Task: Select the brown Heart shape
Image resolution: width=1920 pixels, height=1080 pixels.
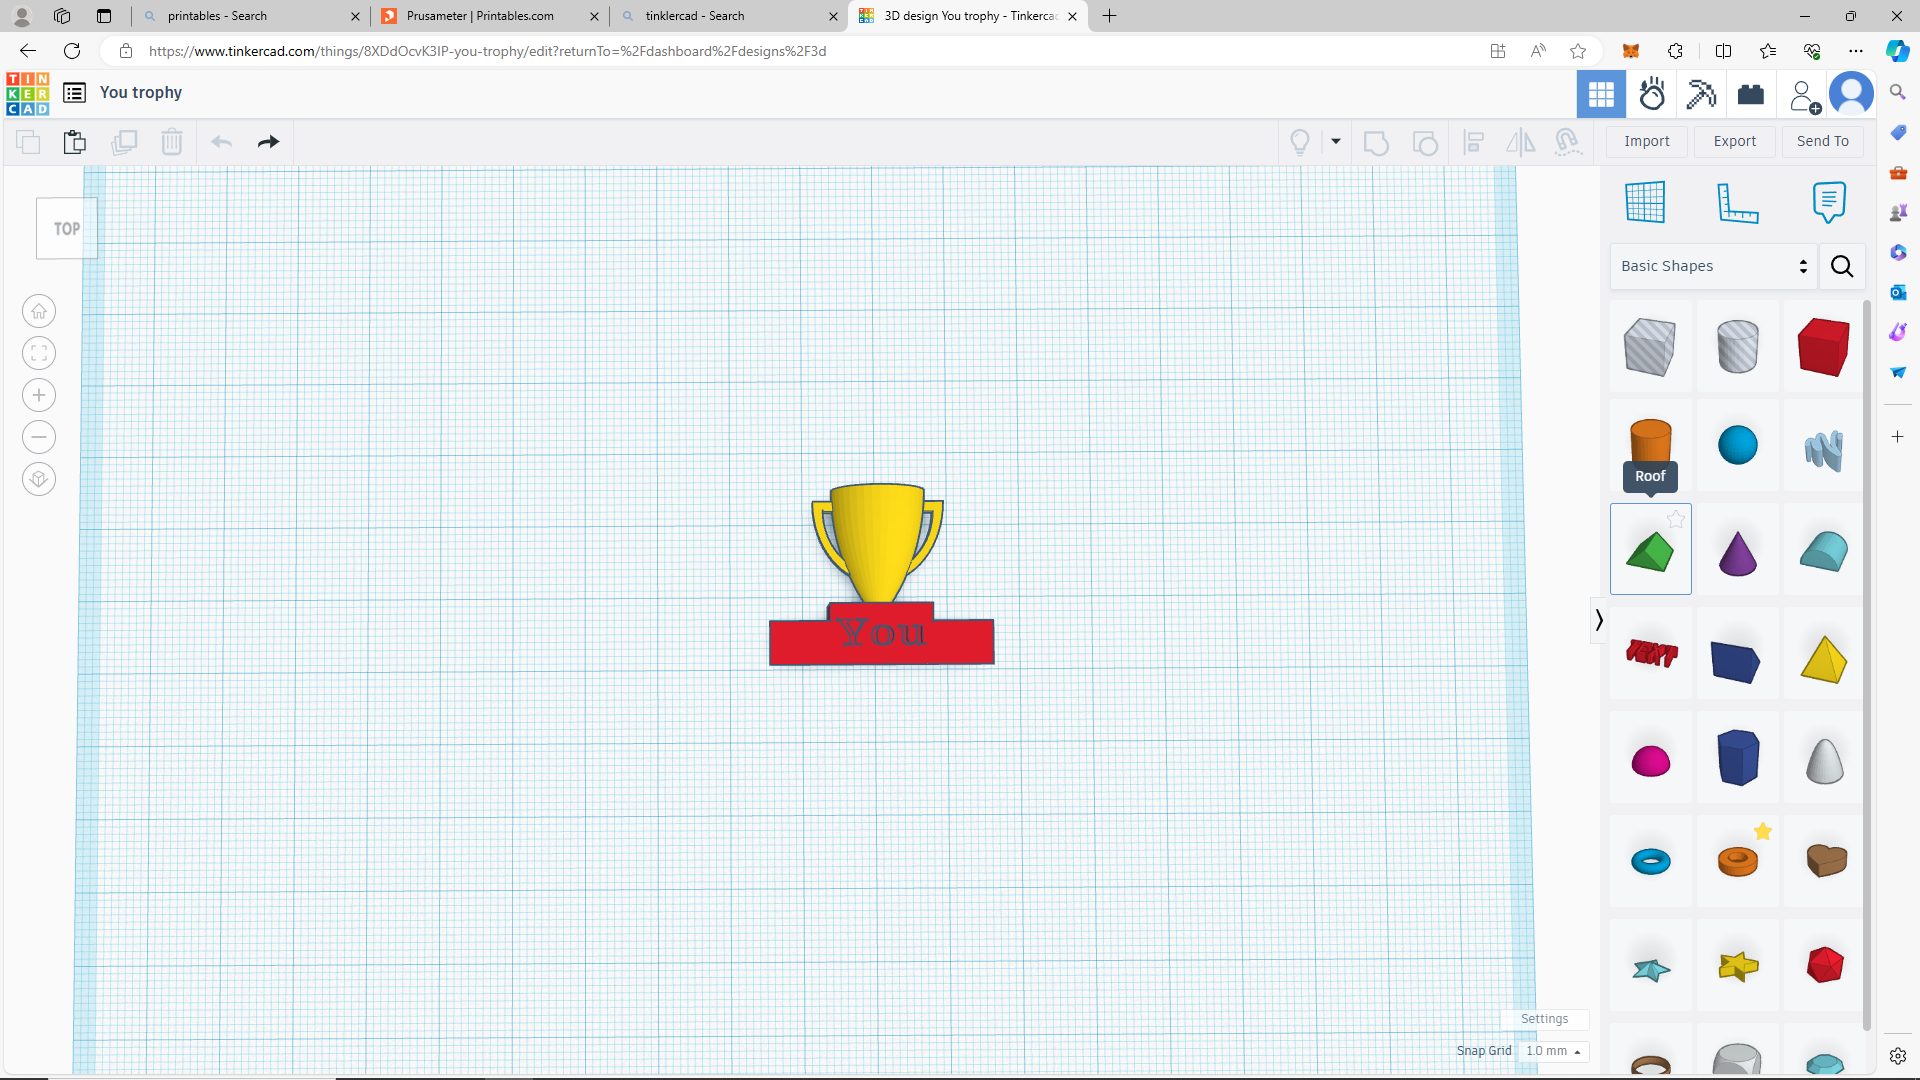Action: click(1826, 860)
